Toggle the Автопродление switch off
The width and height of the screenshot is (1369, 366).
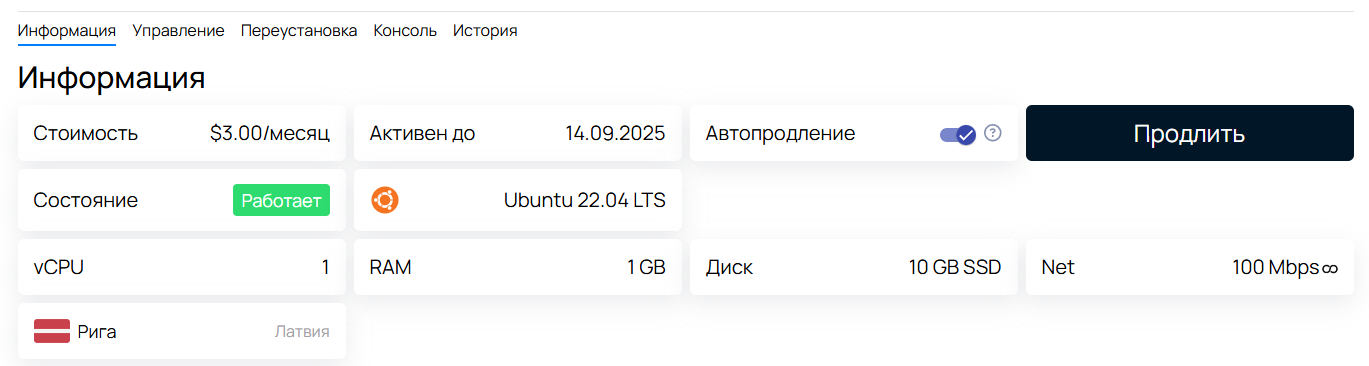[958, 134]
